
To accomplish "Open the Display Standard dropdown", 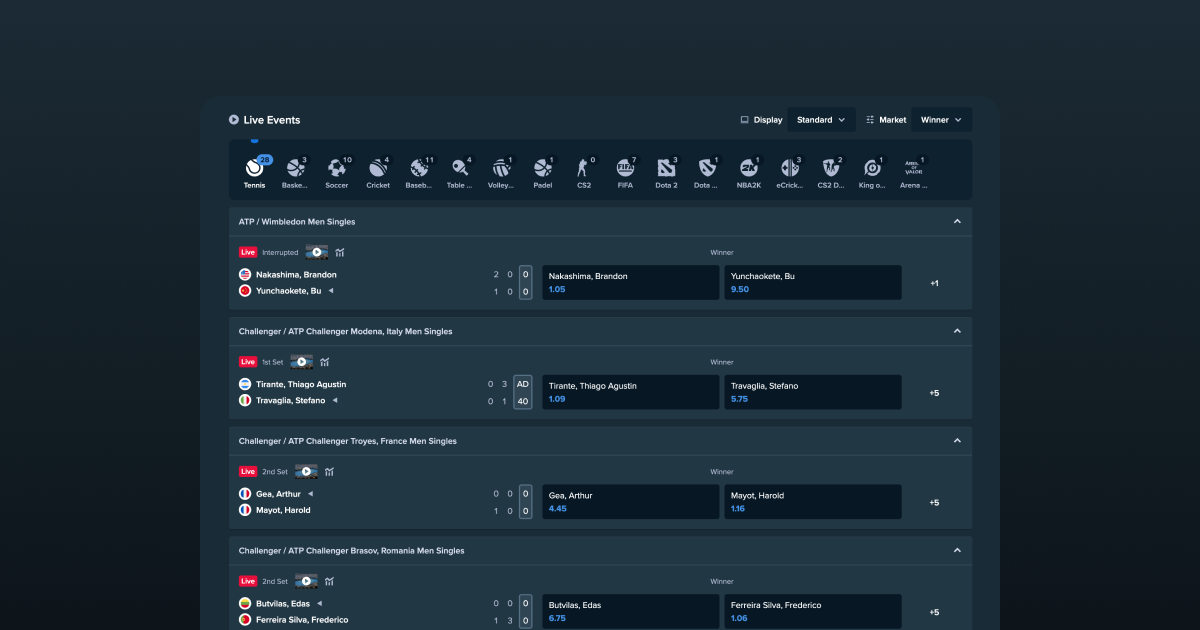I will (x=821, y=120).
